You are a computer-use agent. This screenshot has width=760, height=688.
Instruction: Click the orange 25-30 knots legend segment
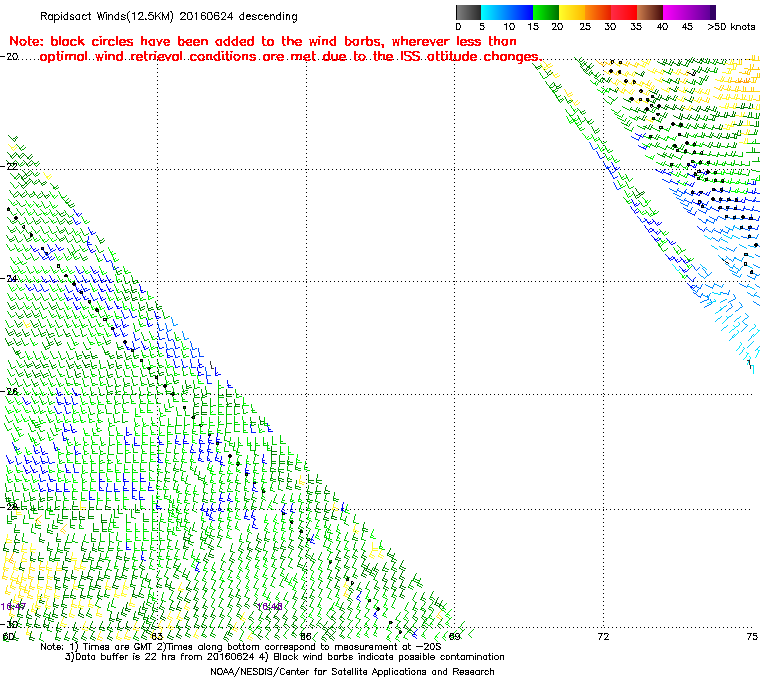click(x=598, y=12)
